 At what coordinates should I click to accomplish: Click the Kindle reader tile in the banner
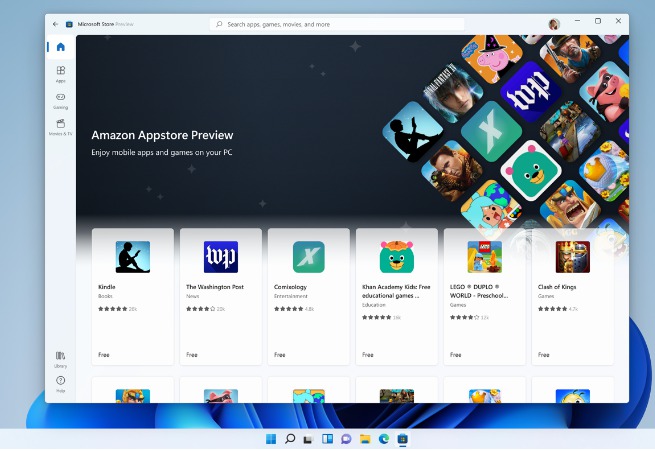pyautogui.click(x=413, y=132)
